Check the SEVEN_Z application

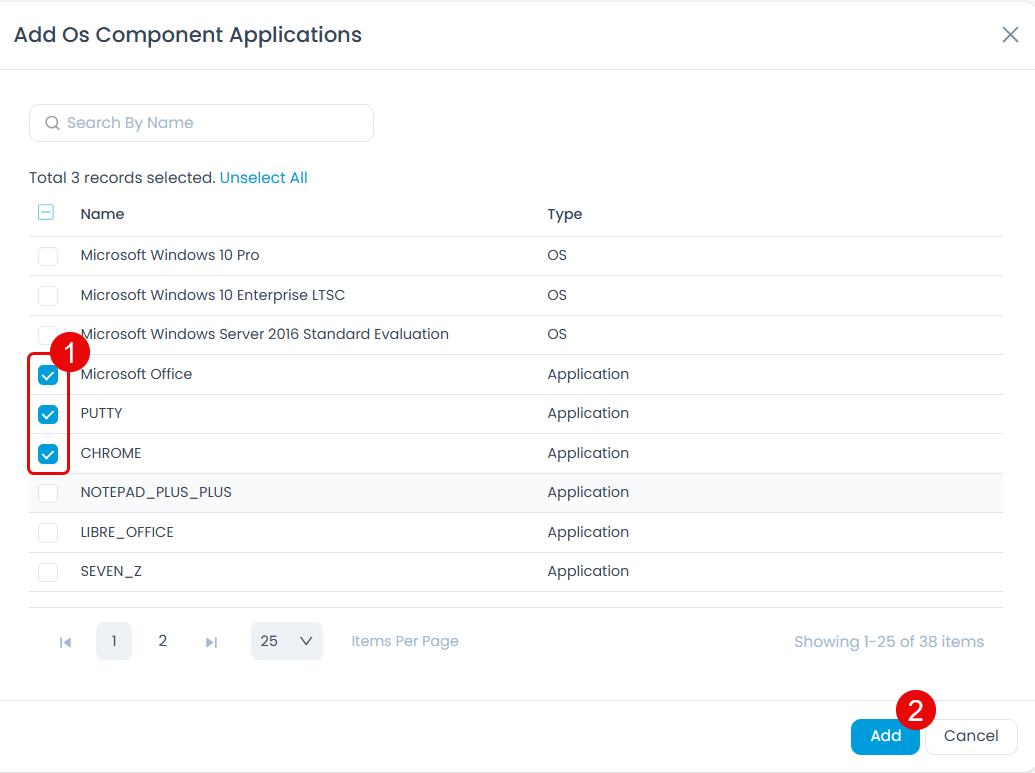[x=48, y=571]
